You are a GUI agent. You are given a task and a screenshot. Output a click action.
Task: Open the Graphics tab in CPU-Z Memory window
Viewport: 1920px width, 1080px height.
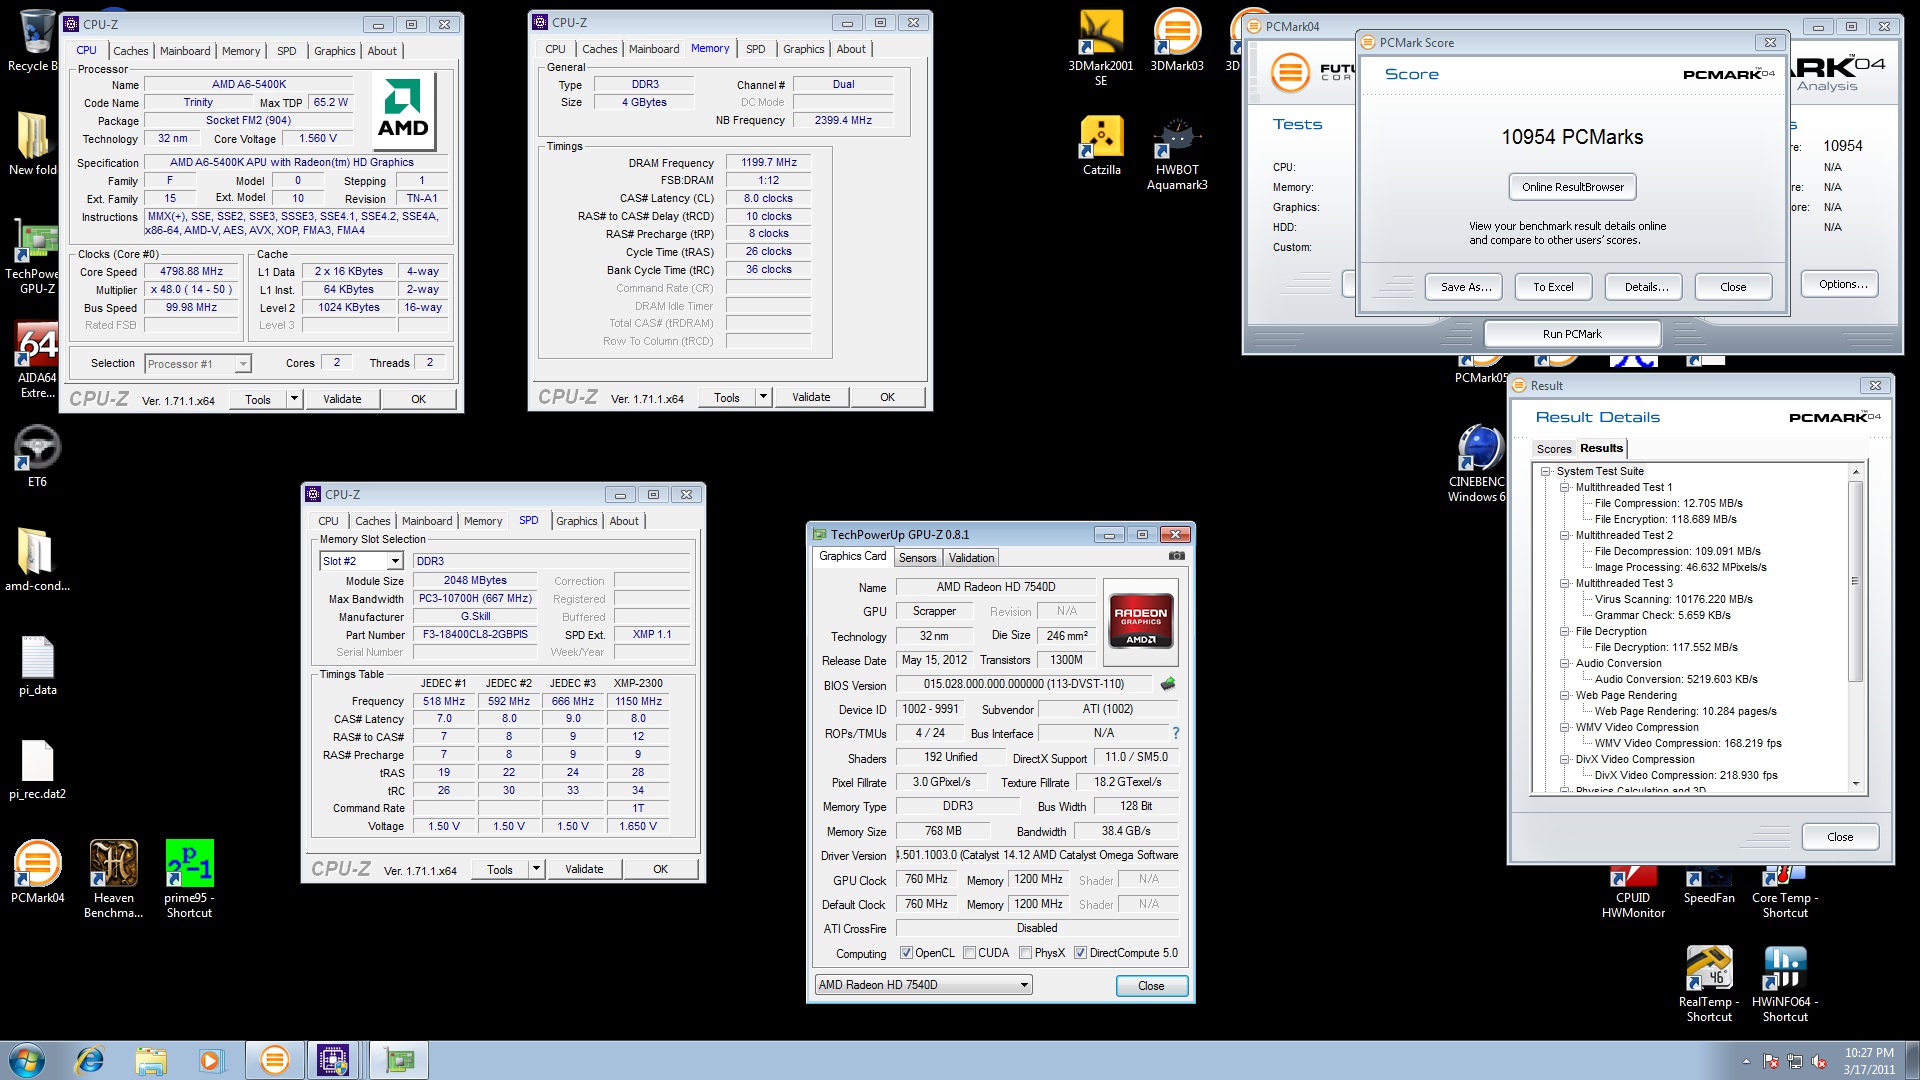803,49
